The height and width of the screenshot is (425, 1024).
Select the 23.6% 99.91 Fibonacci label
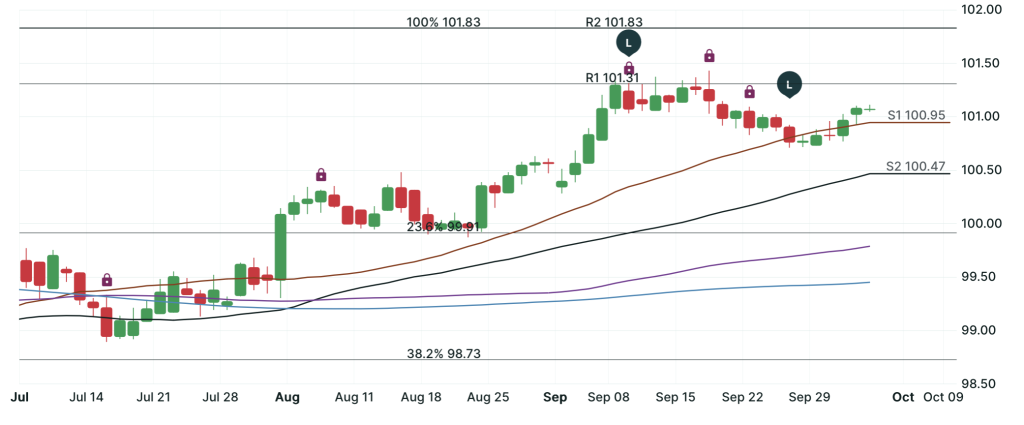[444, 227]
